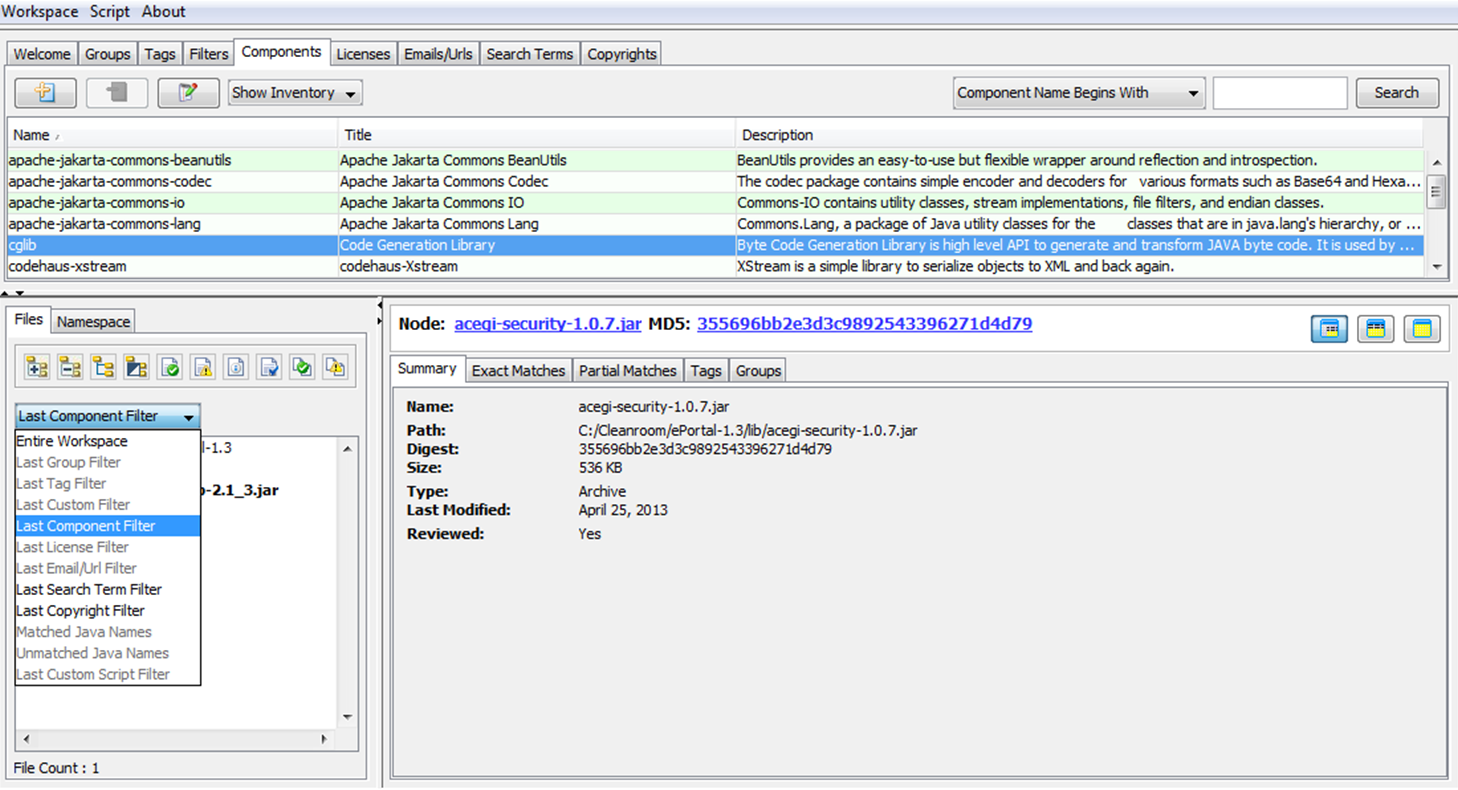Select the codehaus-xstream row
1458x790 pixels.
click(x=716, y=267)
